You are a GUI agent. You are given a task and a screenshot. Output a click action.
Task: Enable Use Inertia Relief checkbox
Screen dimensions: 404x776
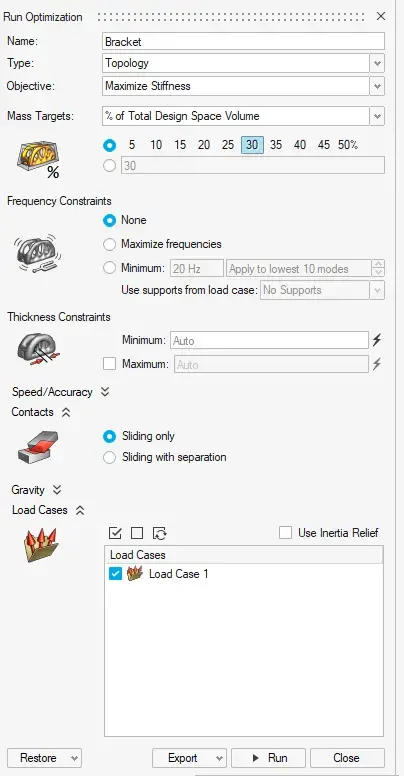coord(285,533)
